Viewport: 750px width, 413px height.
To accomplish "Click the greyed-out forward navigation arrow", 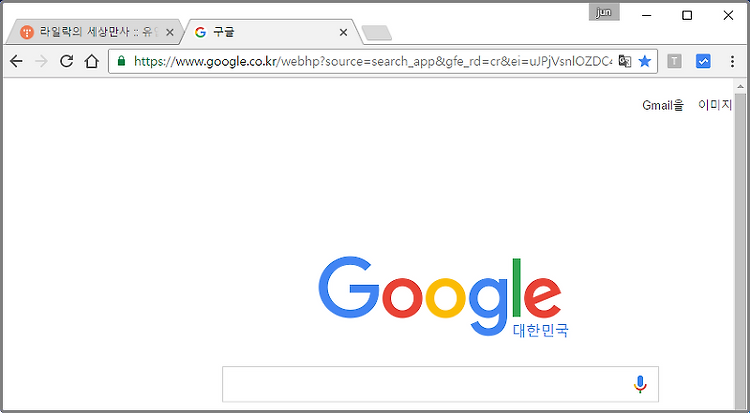I will pos(42,61).
